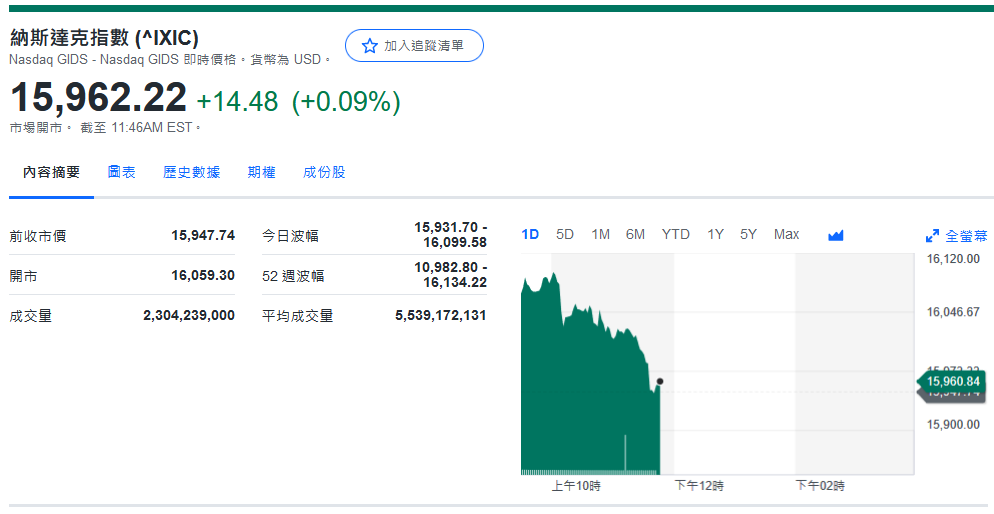Image resolution: width=994 pixels, height=514 pixels.
Task: Select the Max chart range
Action: [786, 234]
